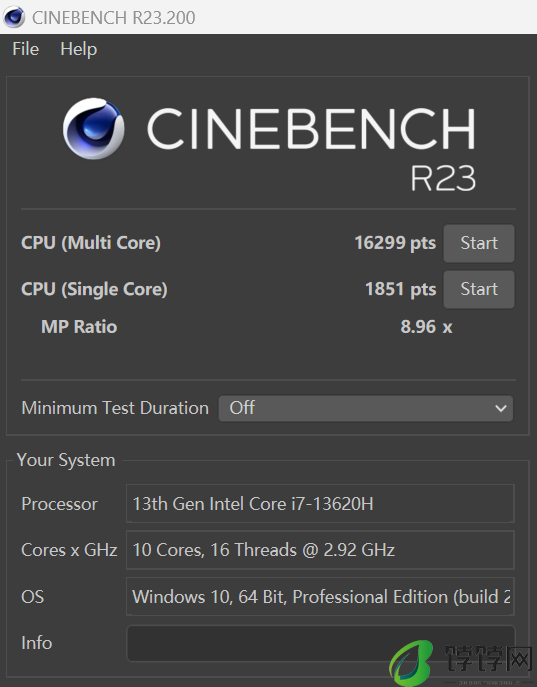Click the 1851 pts single core score
The width and height of the screenshot is (537, 687).
[400, 289]
